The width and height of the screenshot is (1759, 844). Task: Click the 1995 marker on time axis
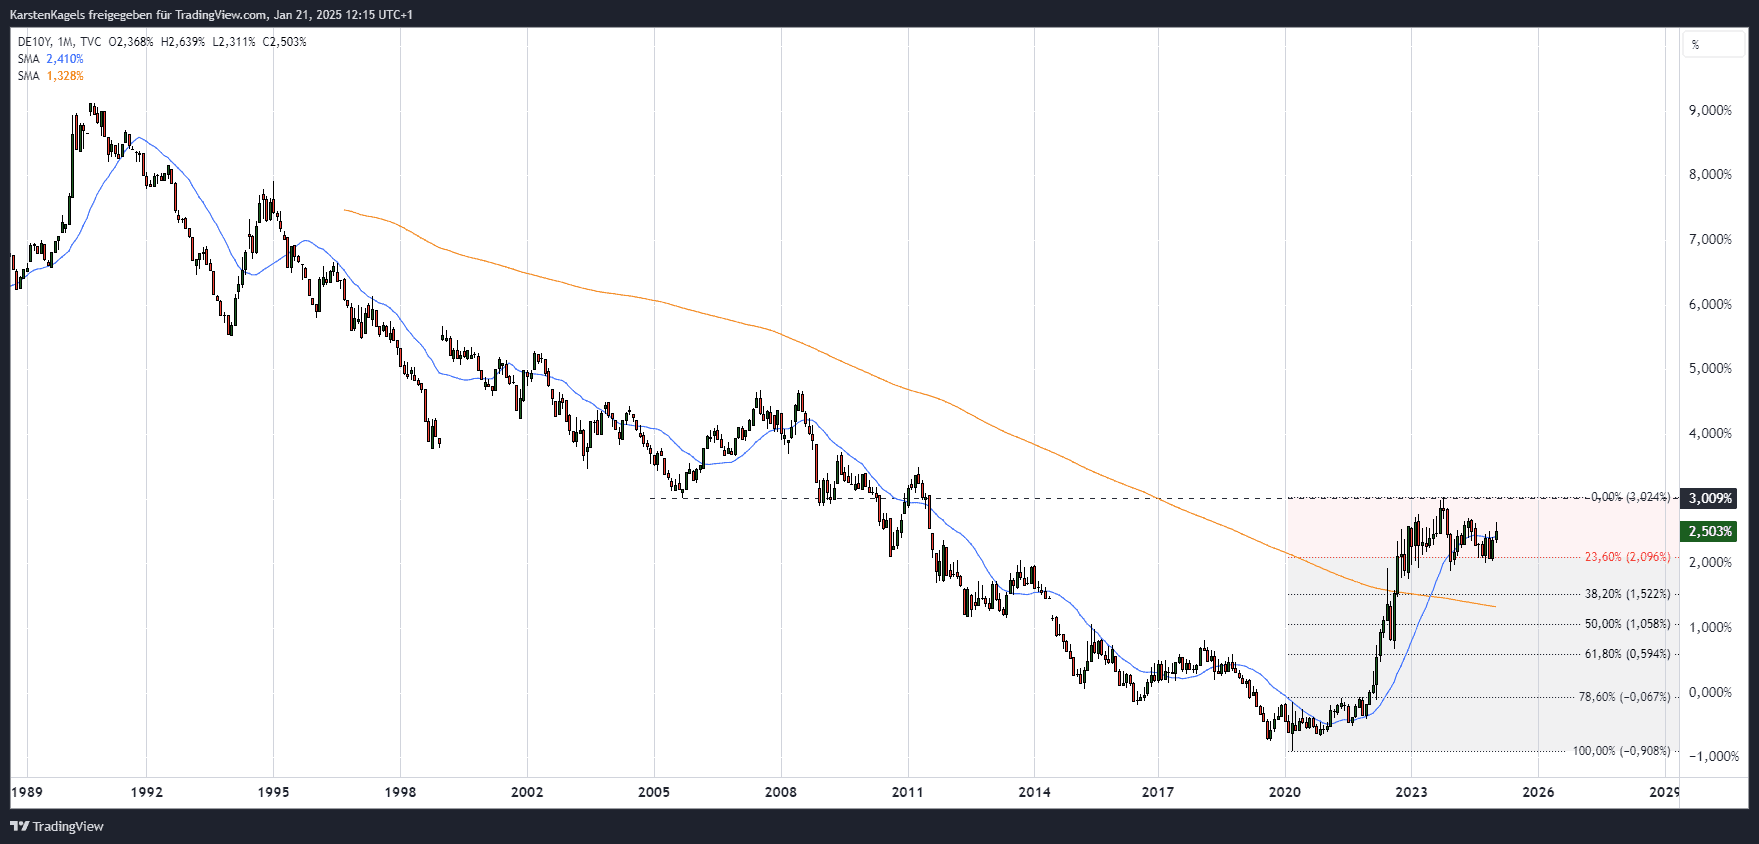(x=273, y=792)
